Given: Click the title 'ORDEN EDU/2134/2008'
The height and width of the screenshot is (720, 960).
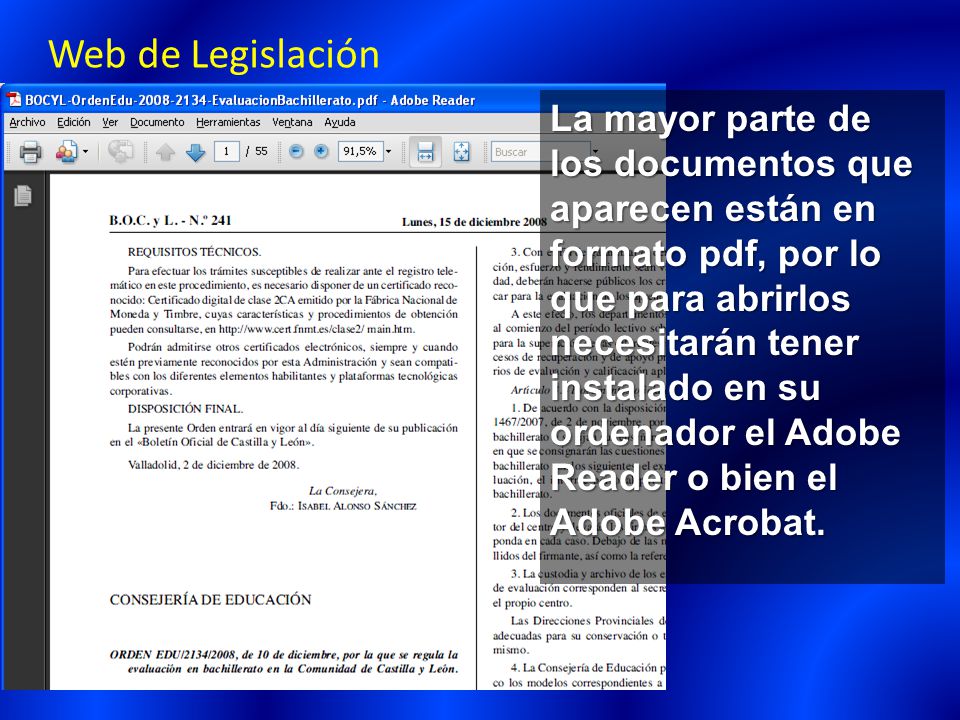Looking at the screenshot, I should [x=173, y=654].
